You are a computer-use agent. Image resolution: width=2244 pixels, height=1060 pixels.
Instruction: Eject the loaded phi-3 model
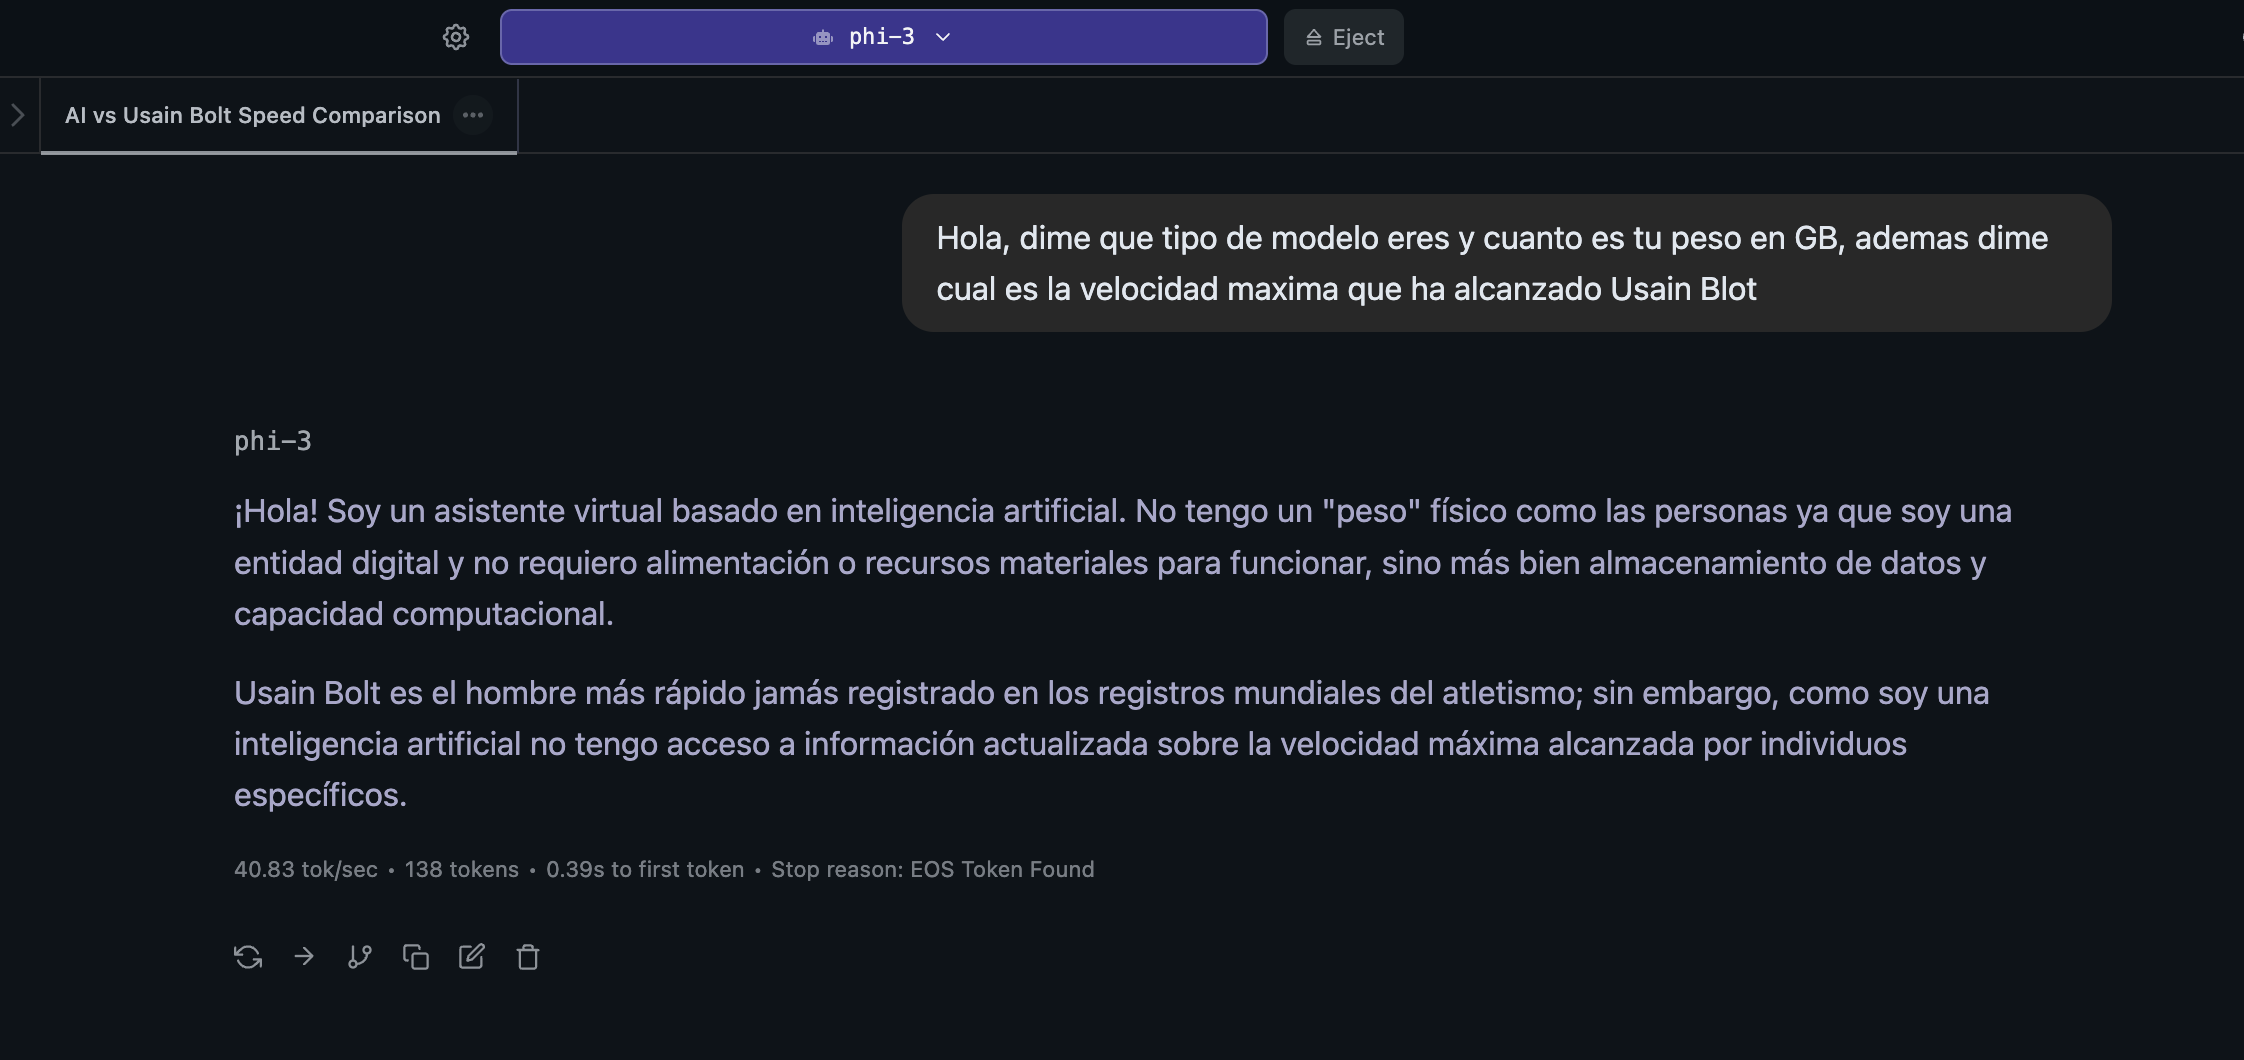click(1343, 37)
